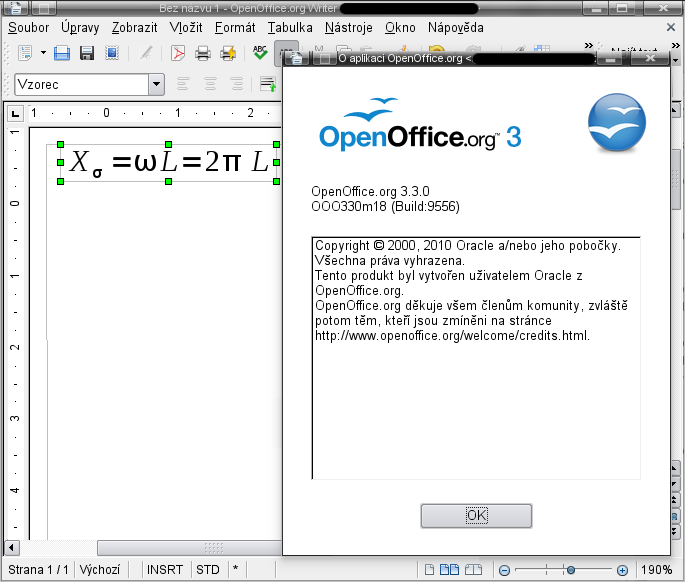Close the document with menu bar X

(671, 28)
